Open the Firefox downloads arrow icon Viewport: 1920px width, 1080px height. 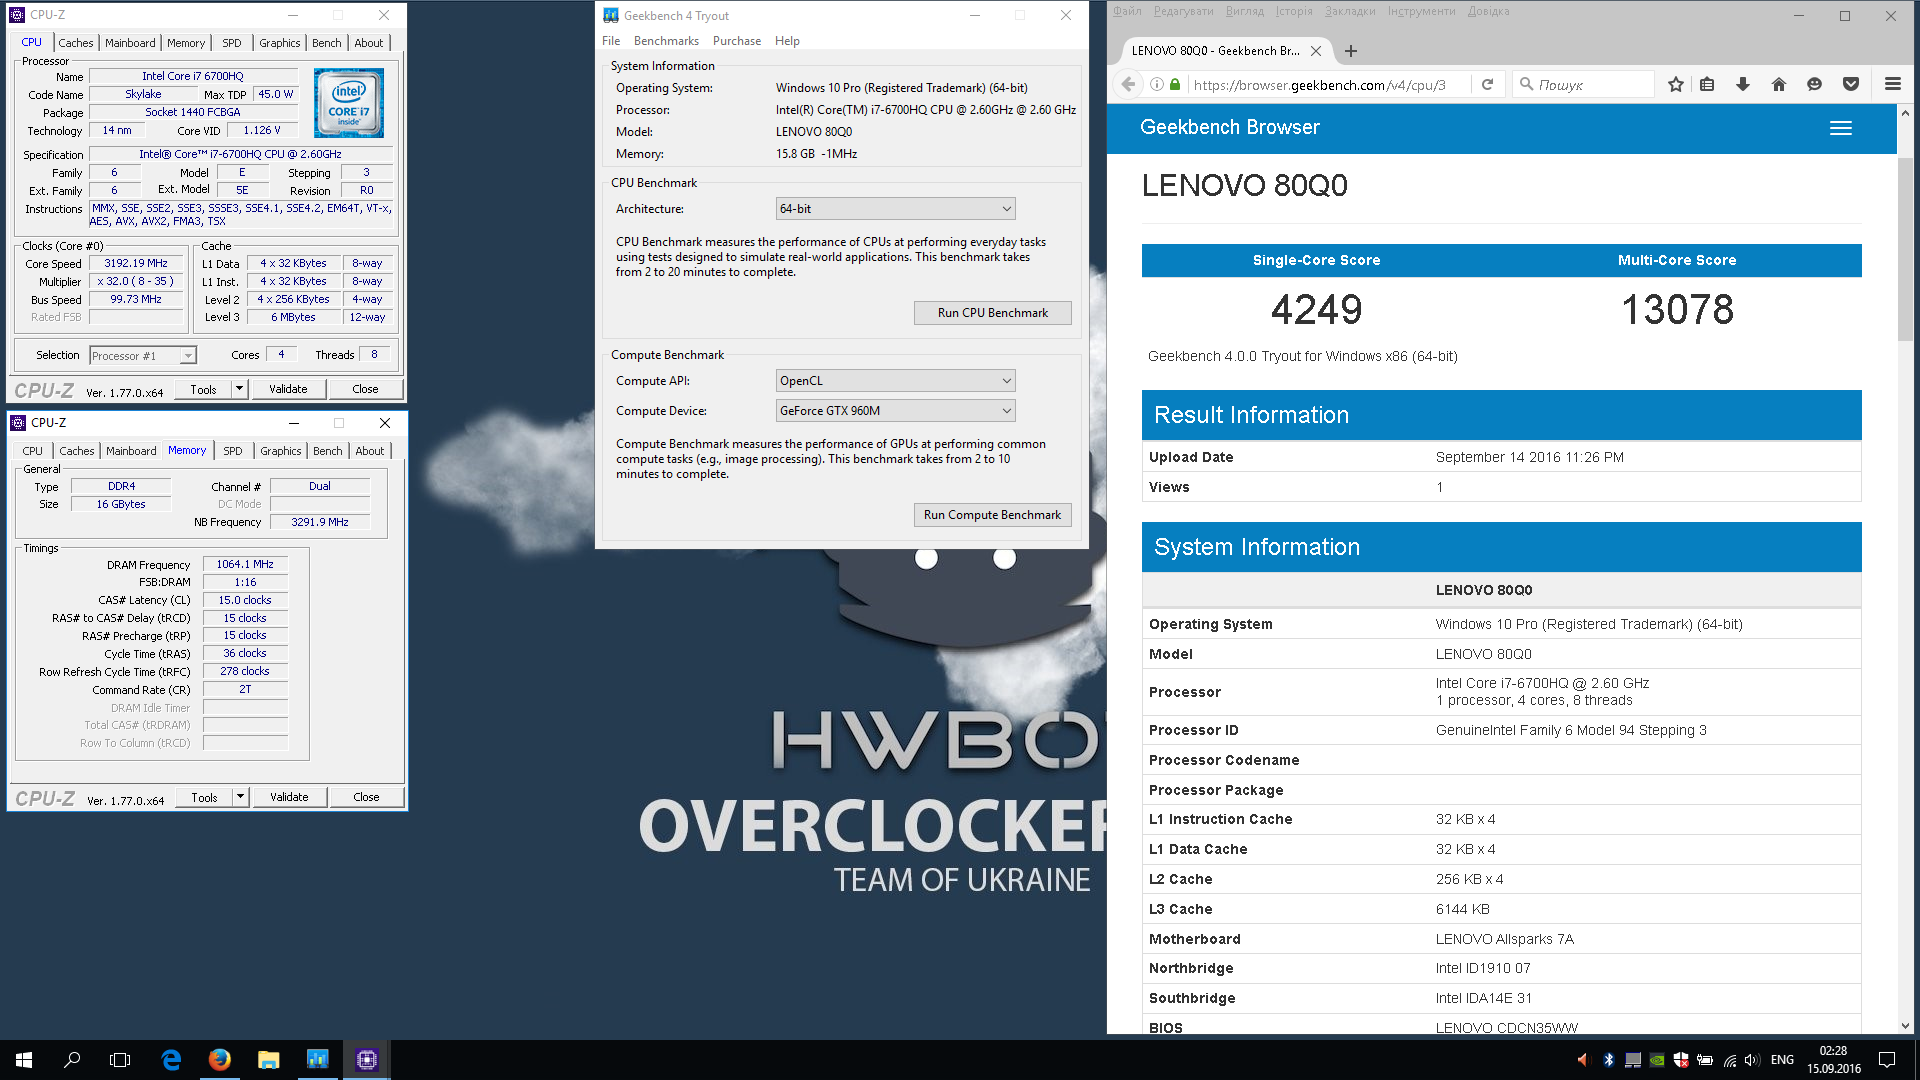pyautogui.click(x=1743, y=85)
